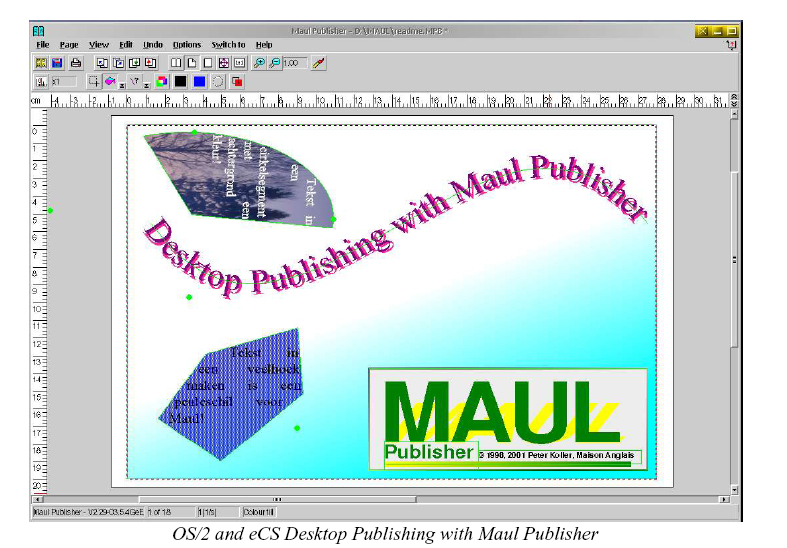Select the curved 'Desktop Publishing with Maul Publisher' text

[x=394, y=226]
